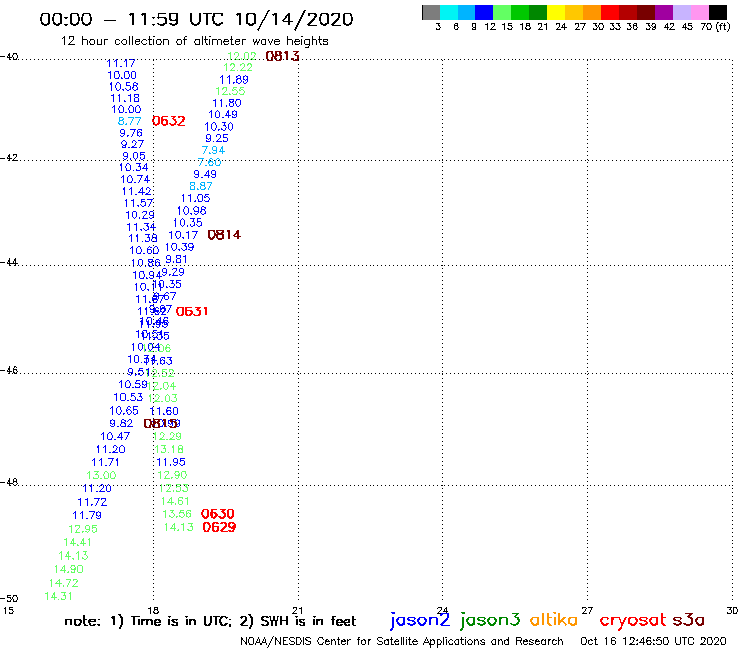740x650 pixels.
Task: Click the wave height value 11.17
Action: point(121,63)
